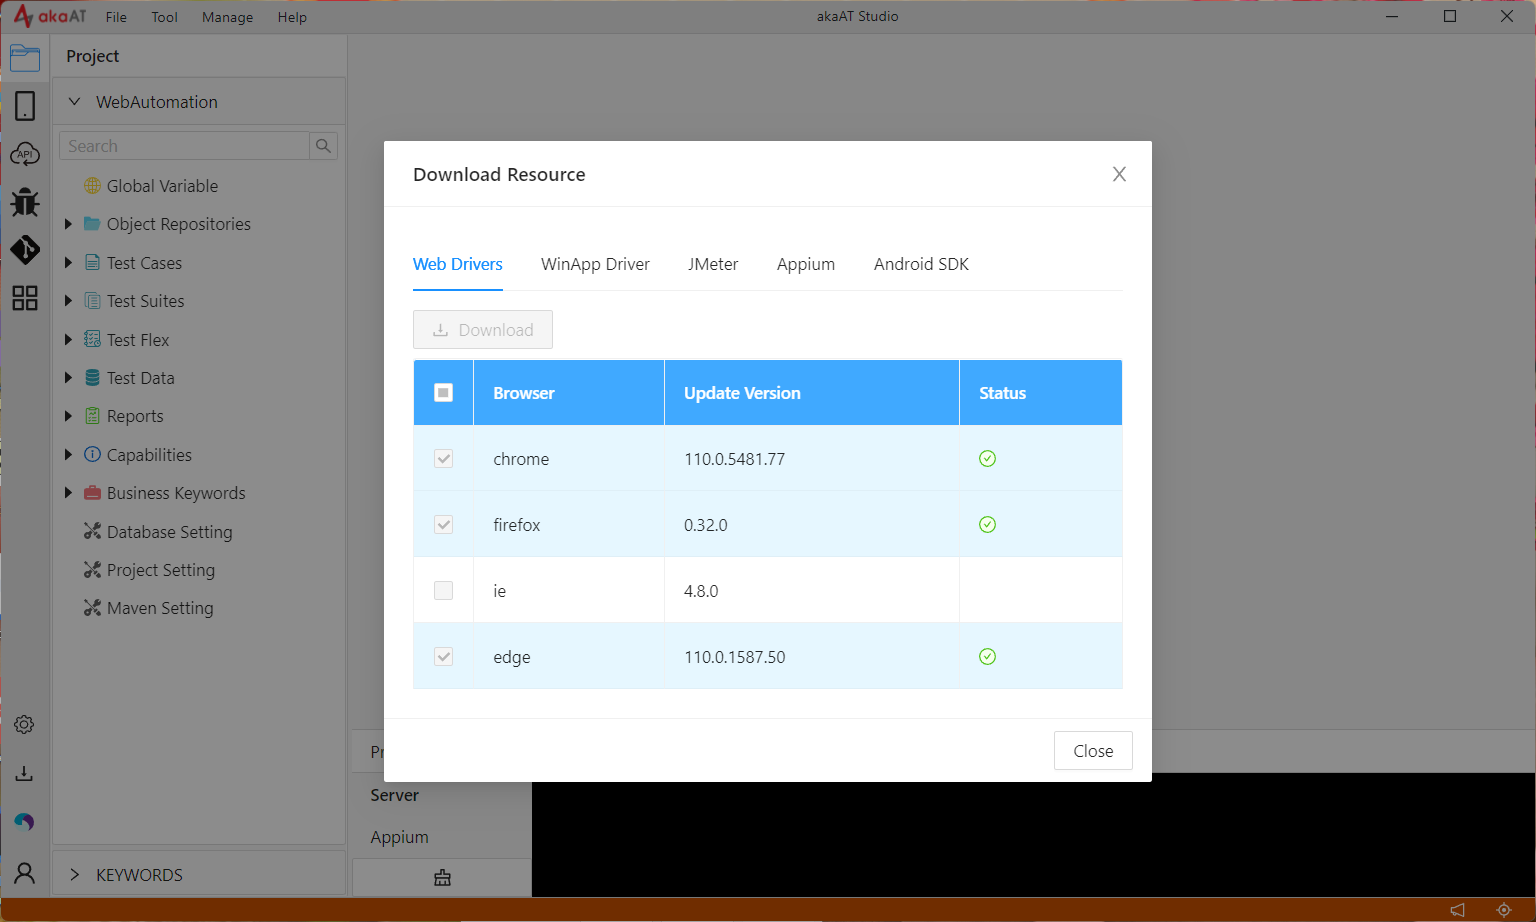The width and height of the screenshot is (1536, 922).
Task: Toggle the chrome row checkbox
Action: [x=443, y=459]
